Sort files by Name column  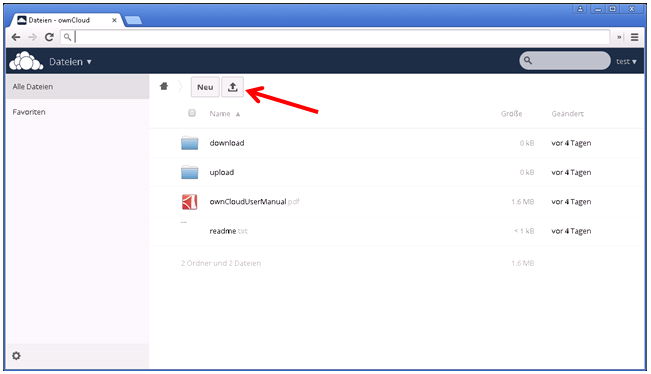[x=225, y=114]
